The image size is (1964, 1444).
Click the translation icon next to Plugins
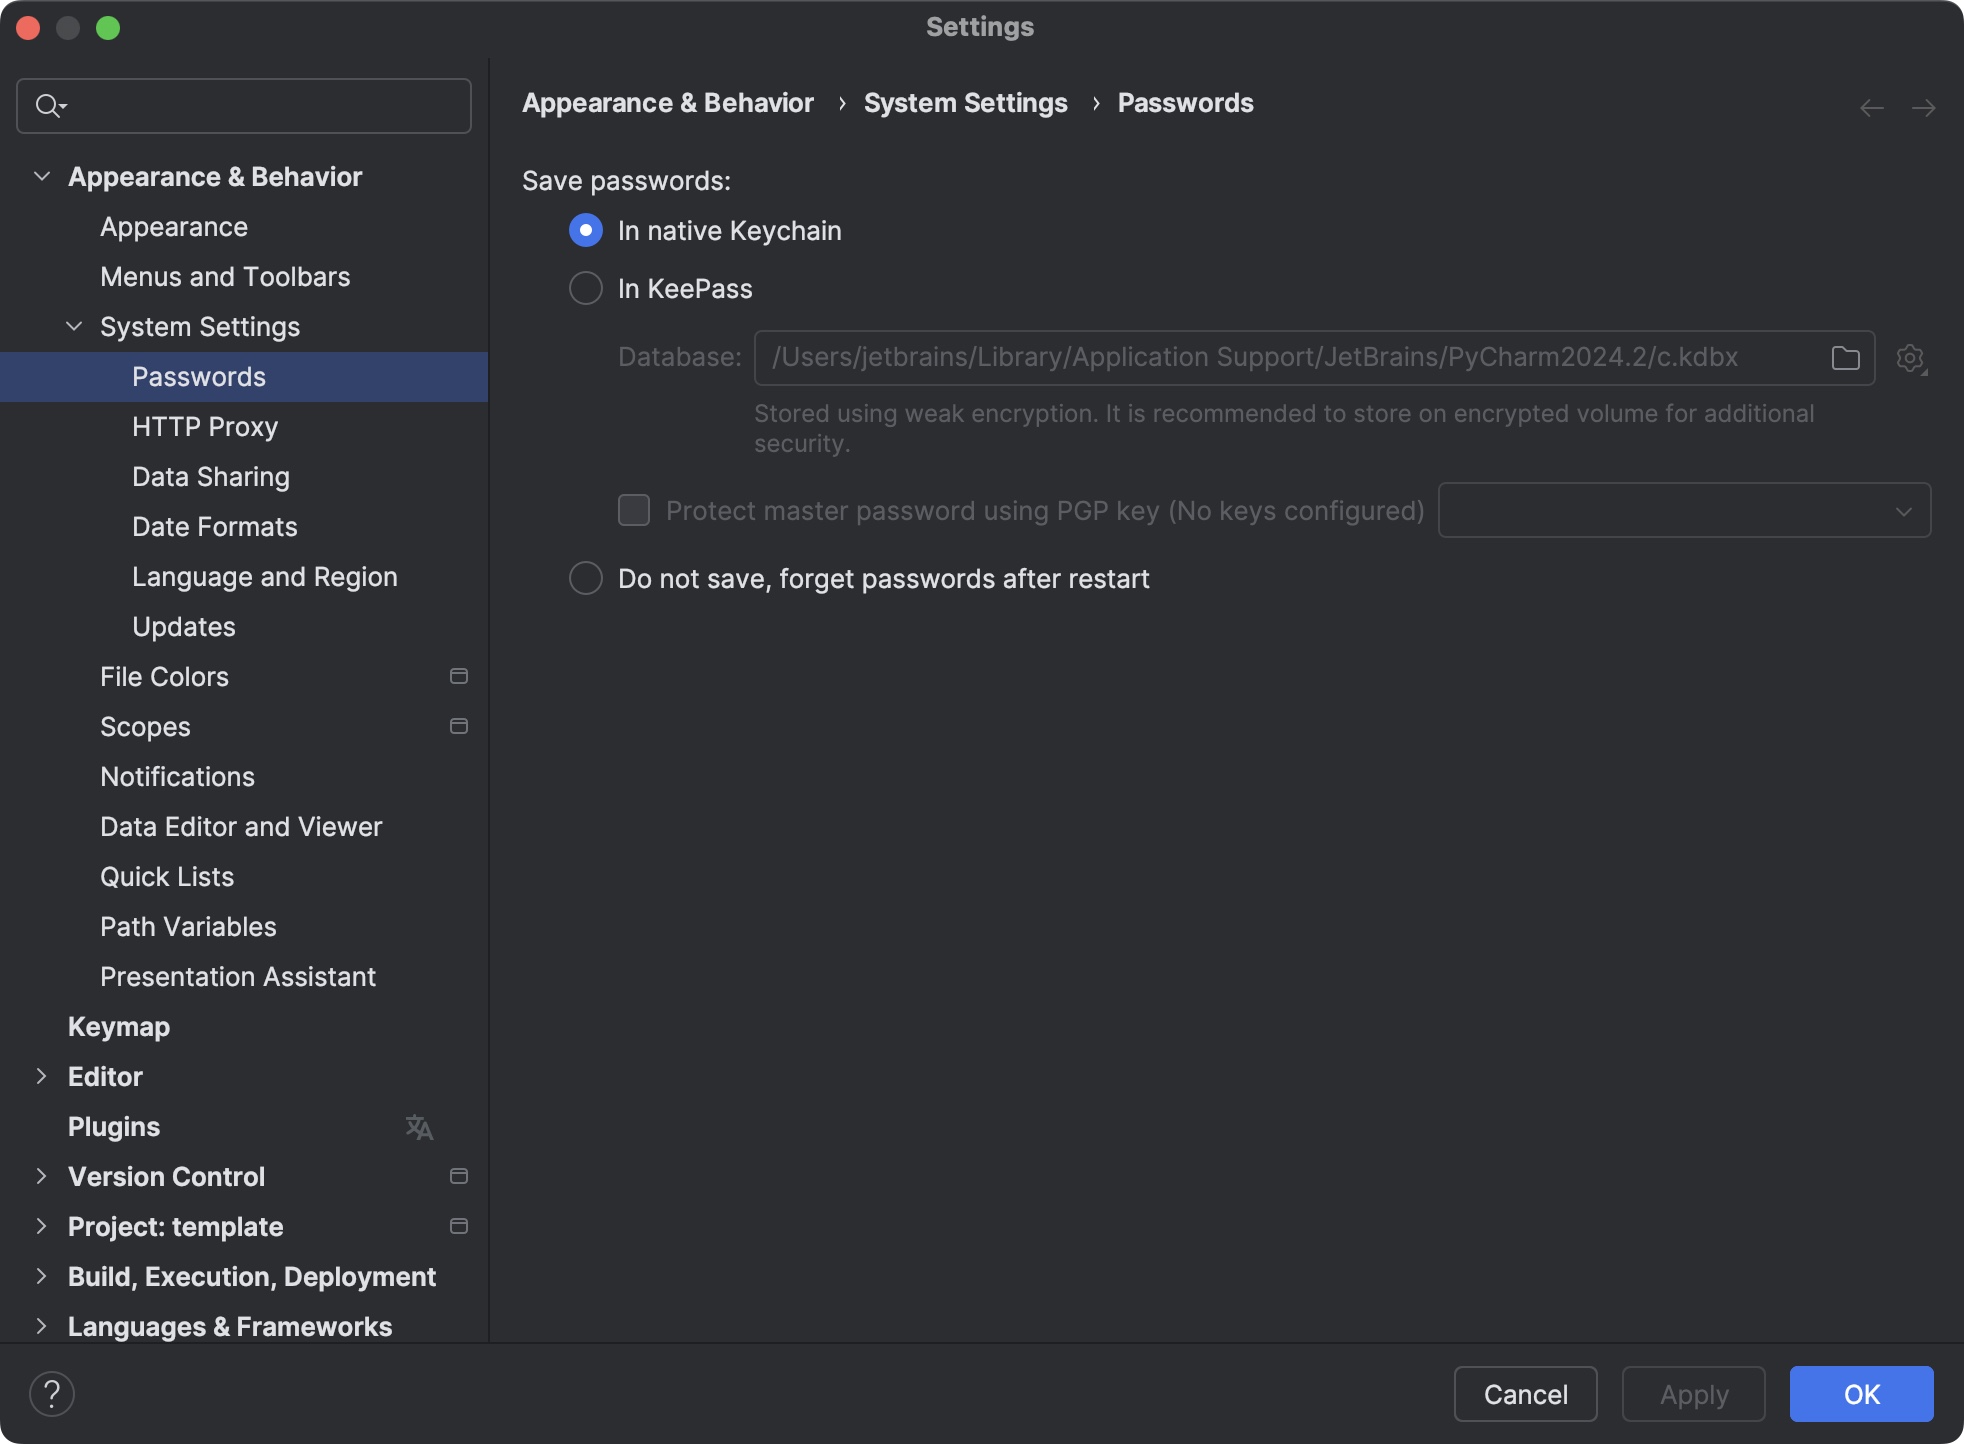tap(419, 1126)
